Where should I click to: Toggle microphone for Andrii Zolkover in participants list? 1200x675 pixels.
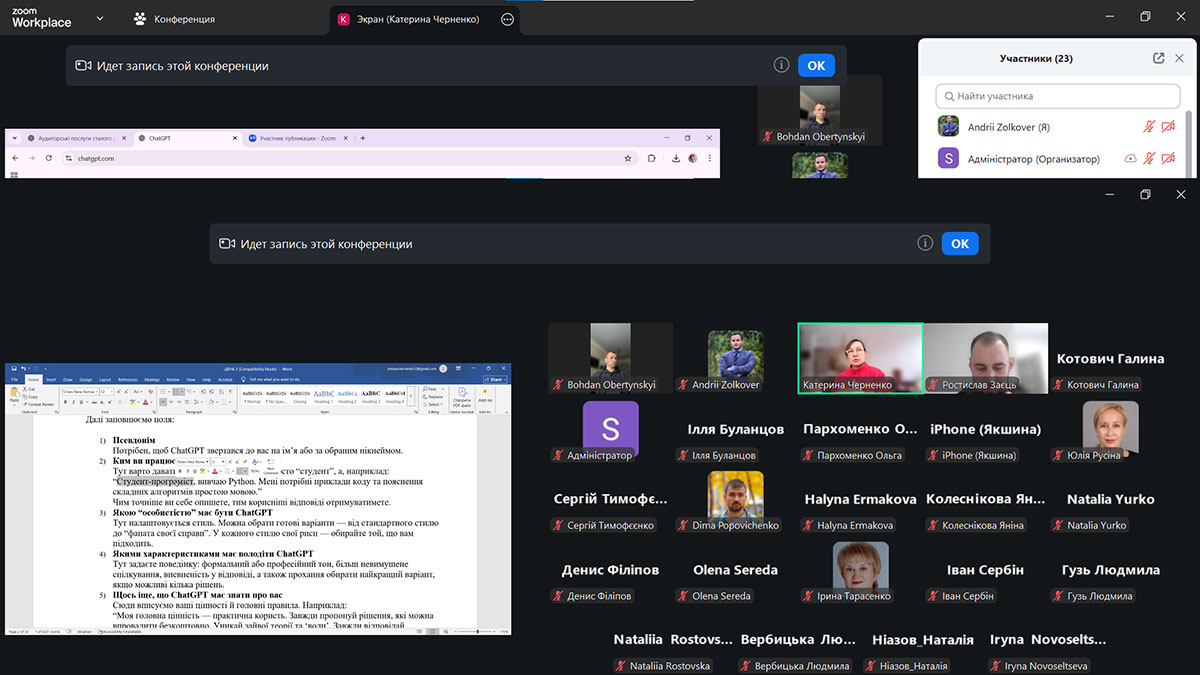(1150, 127)
